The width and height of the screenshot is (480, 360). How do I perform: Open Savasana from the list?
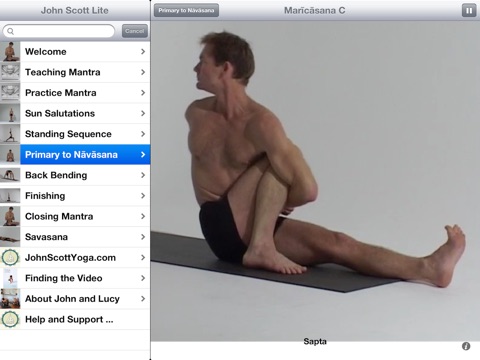(x=75, y=237)
